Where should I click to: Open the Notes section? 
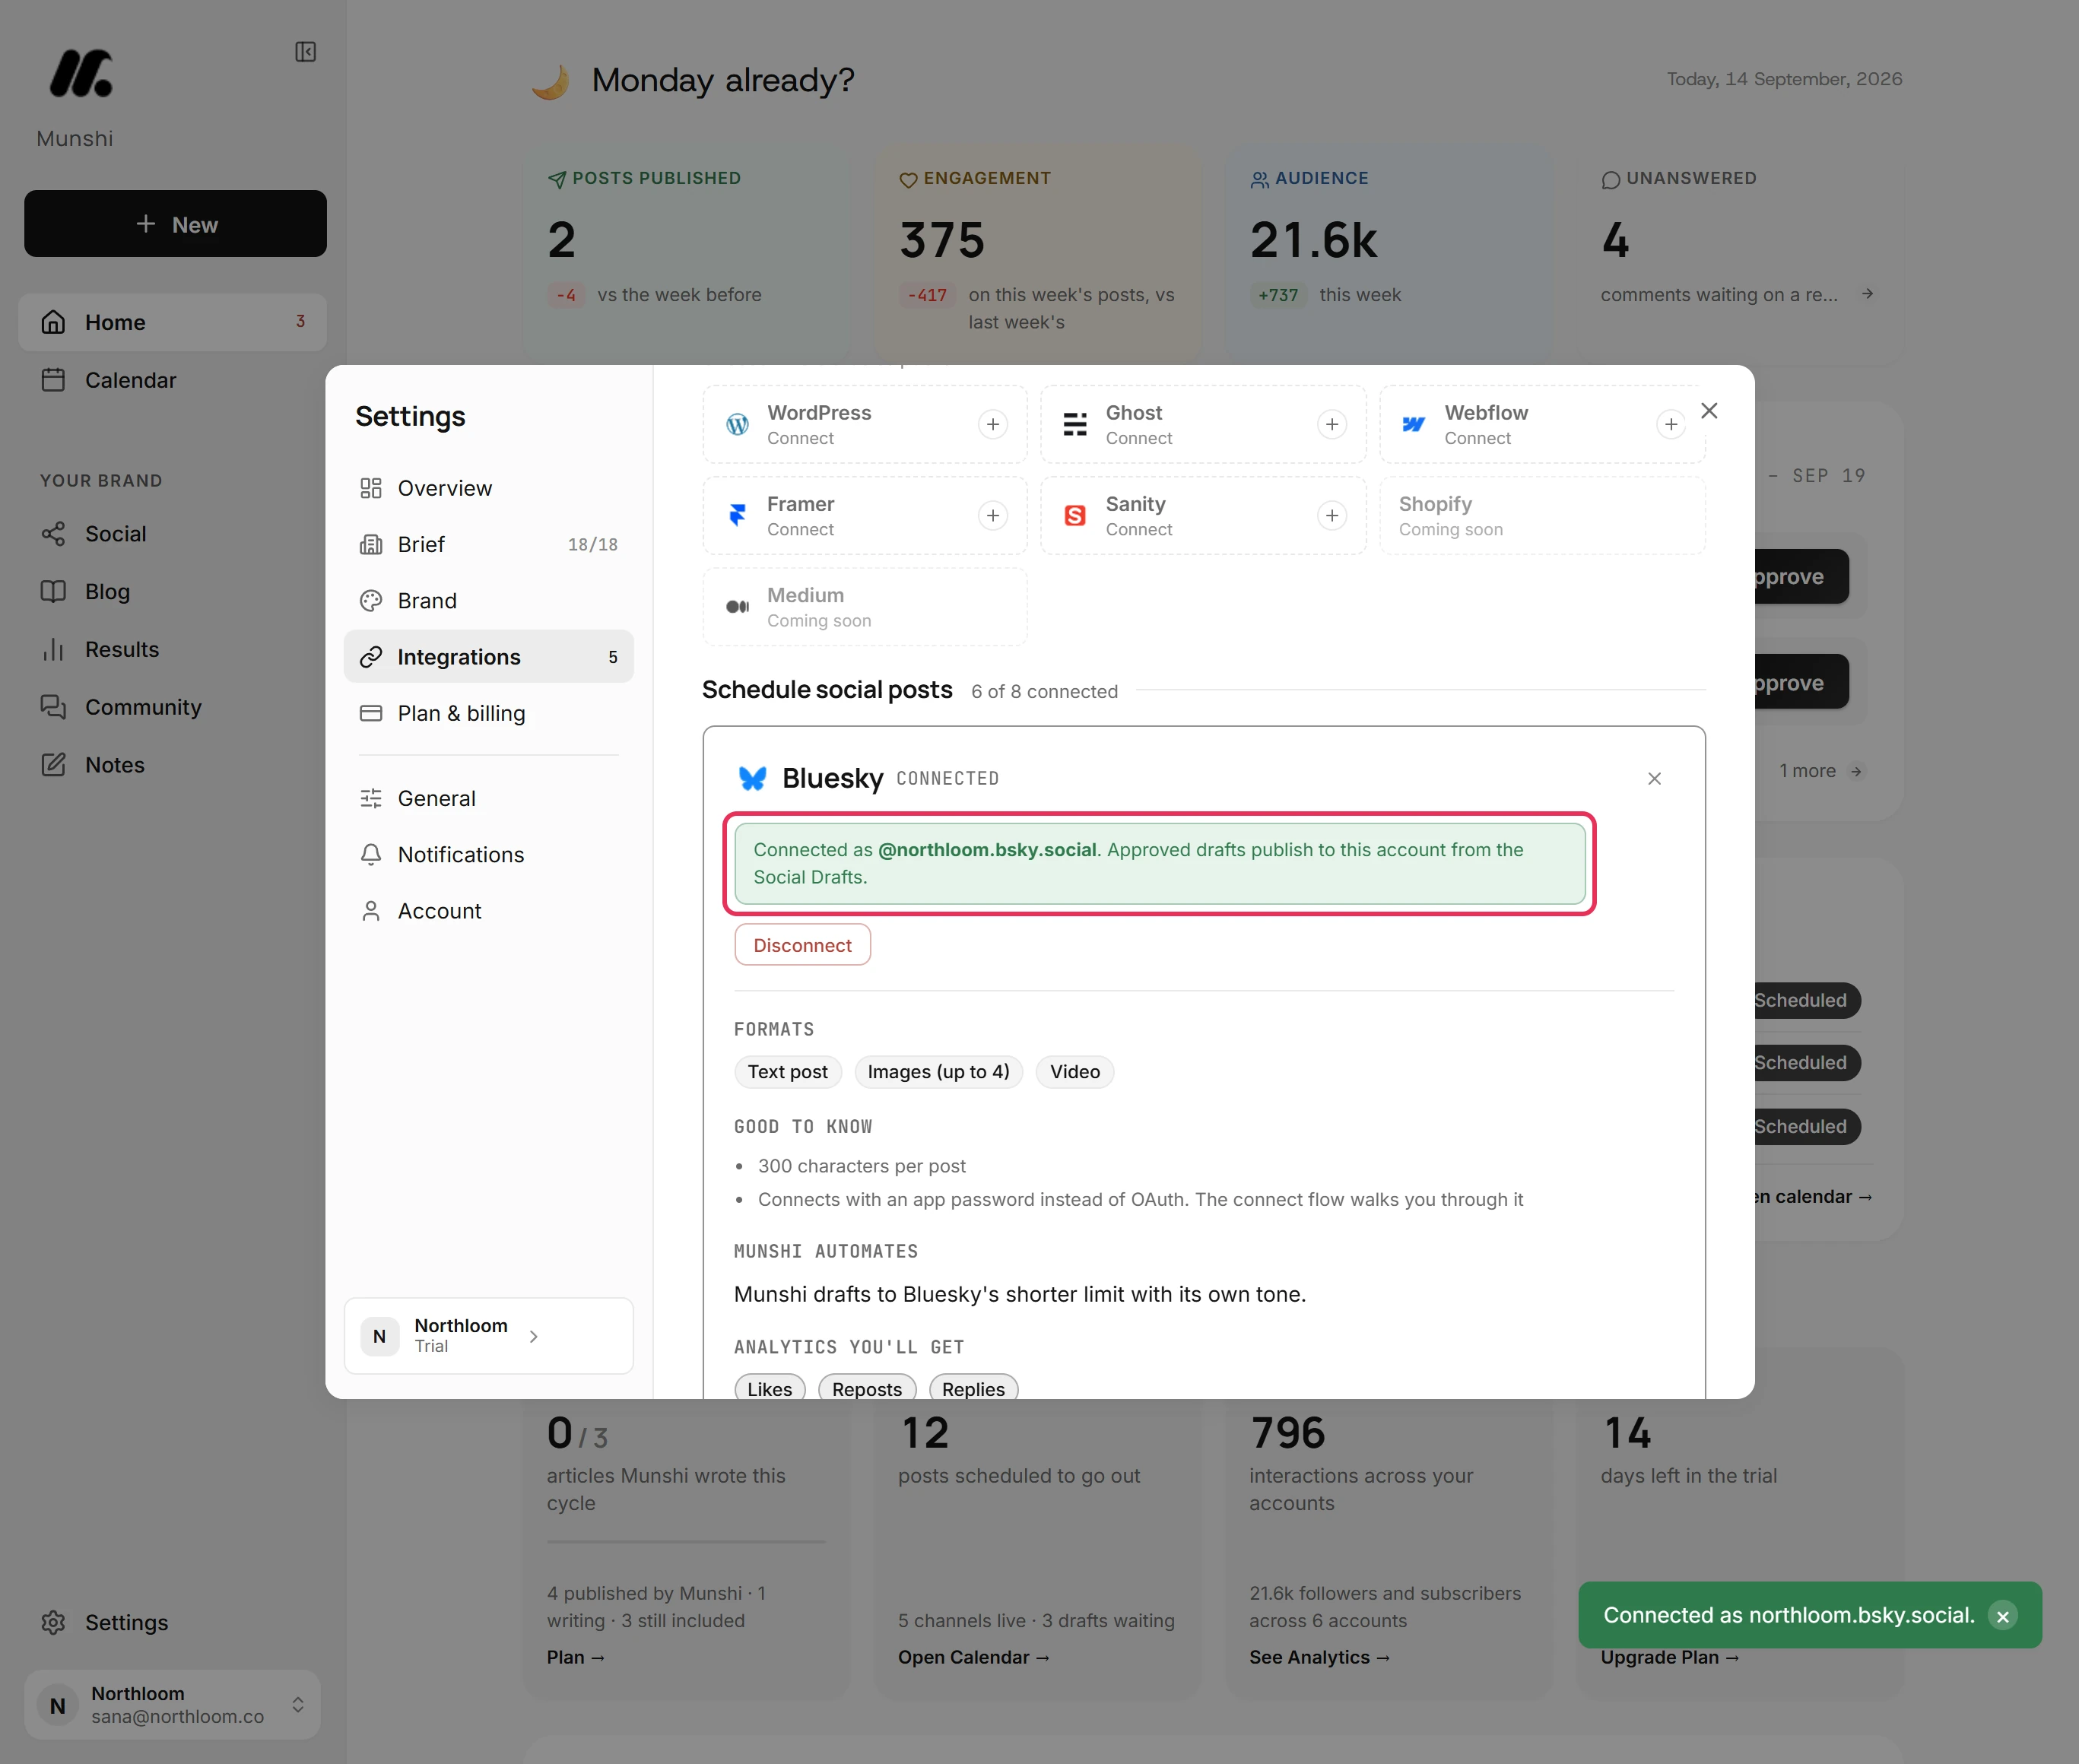click(x=172, y=765)
